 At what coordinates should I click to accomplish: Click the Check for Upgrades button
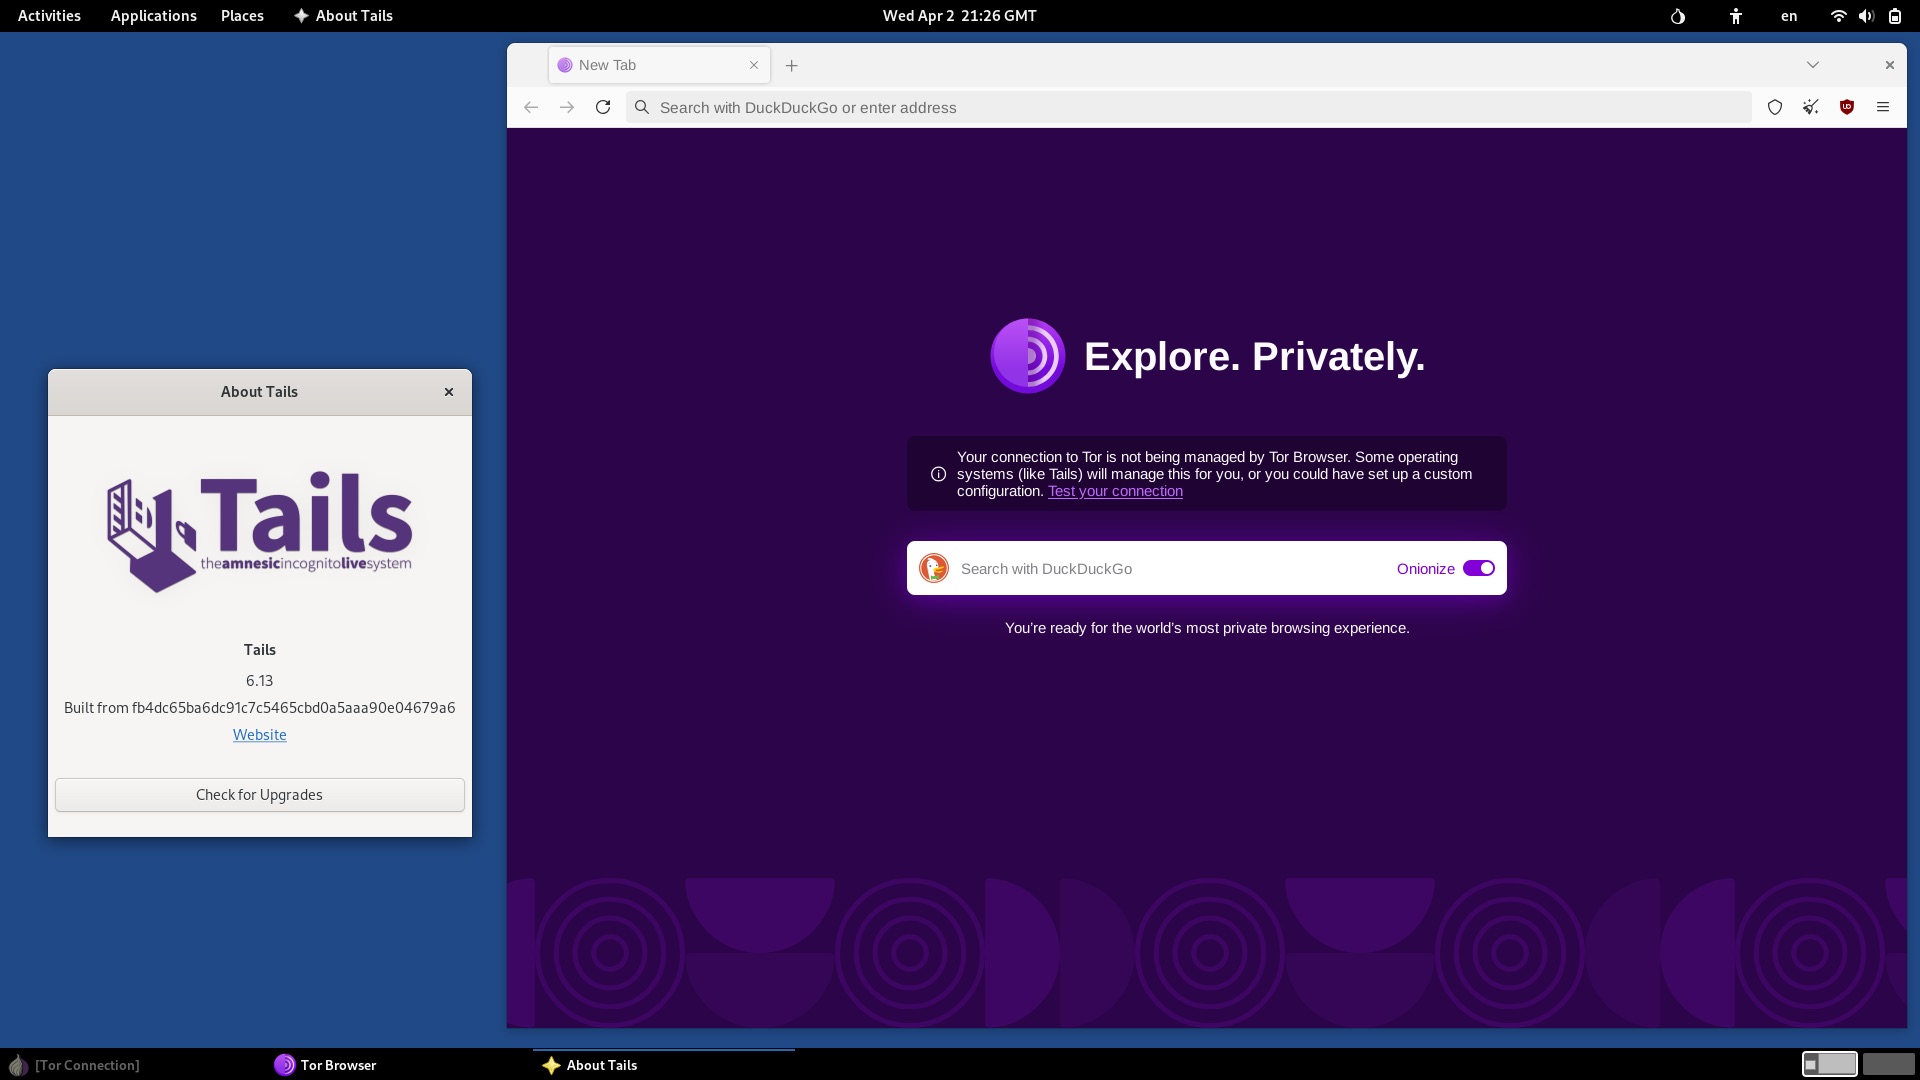coord(259,795)
